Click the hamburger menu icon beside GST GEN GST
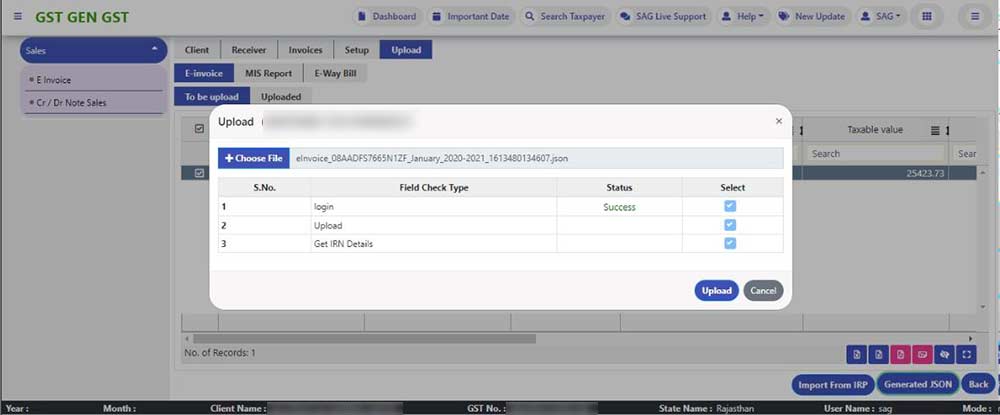 tap(17, 17)
